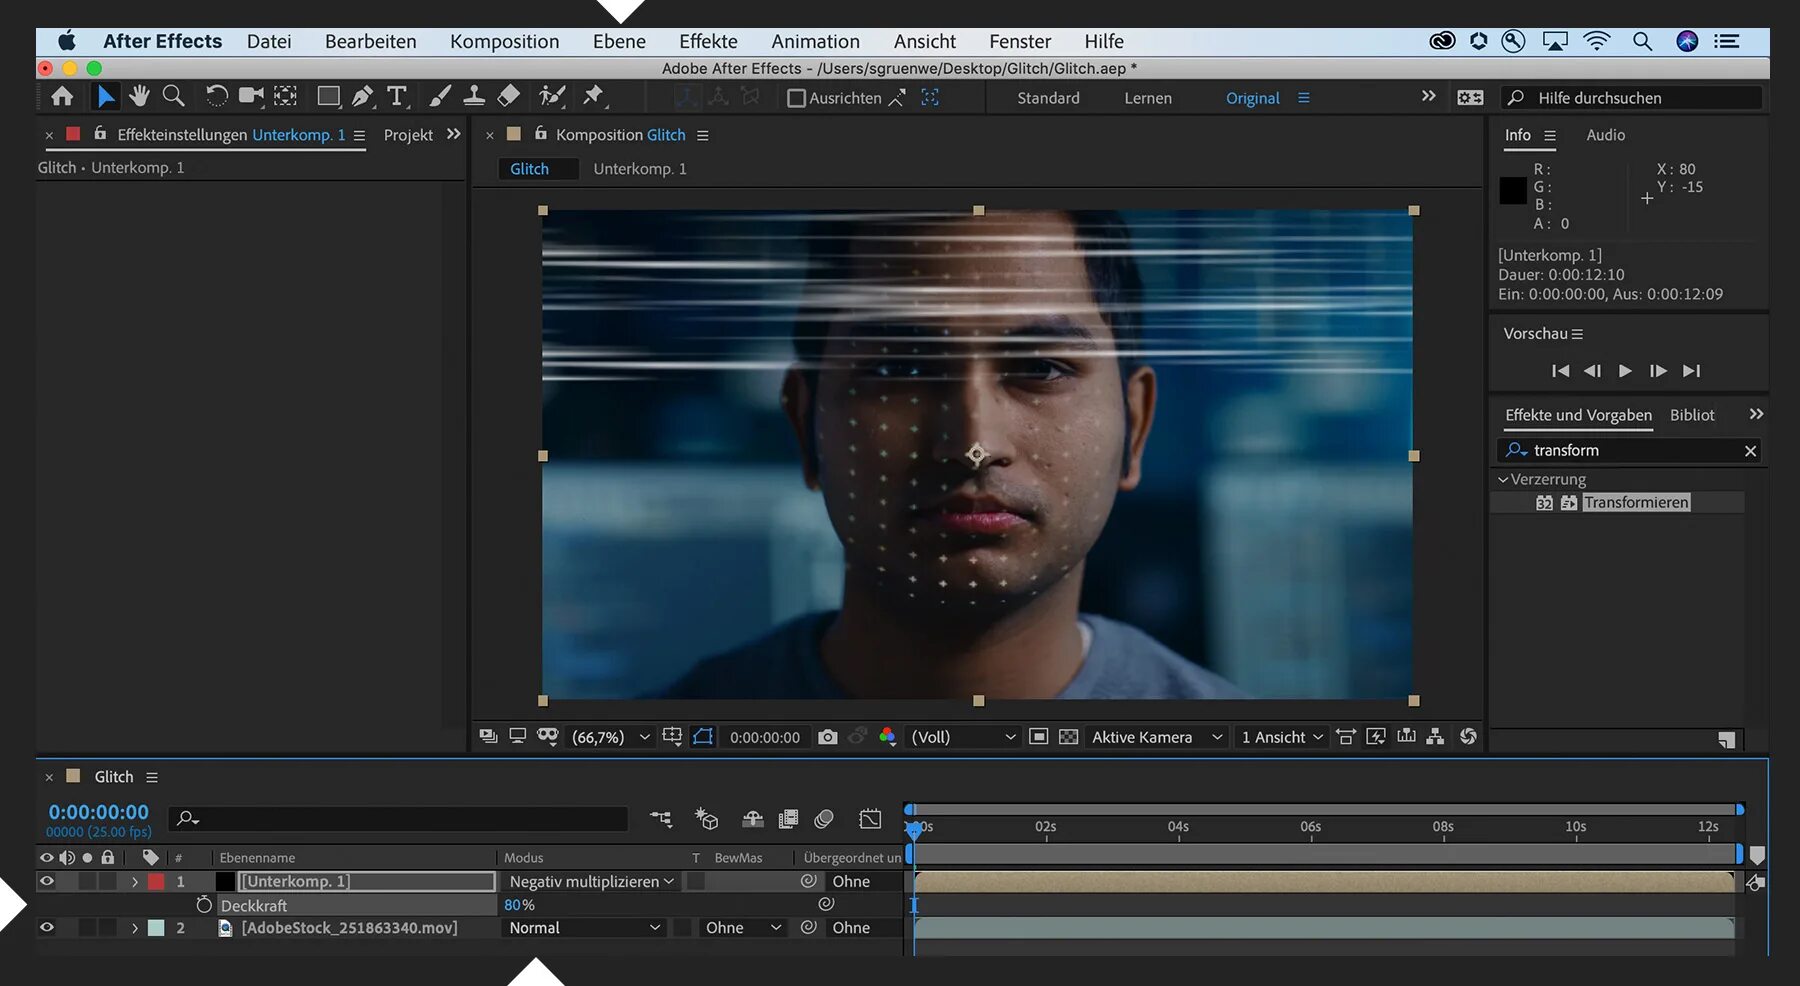Toggle visibility of the AdobeStock_251863340.mov layer
This screenshot has width=1800, height=986.
[46, 927]
